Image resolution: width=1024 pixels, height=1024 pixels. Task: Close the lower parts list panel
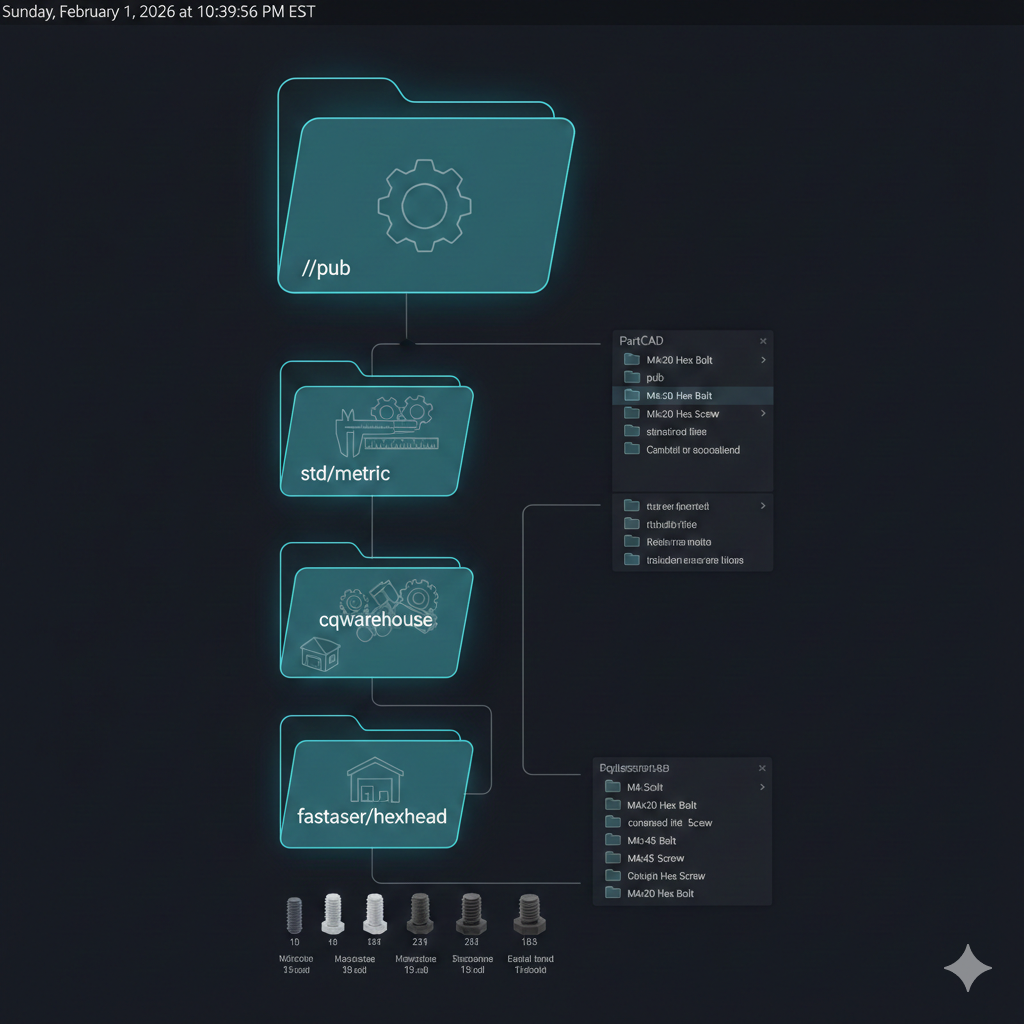click(762, 768)
